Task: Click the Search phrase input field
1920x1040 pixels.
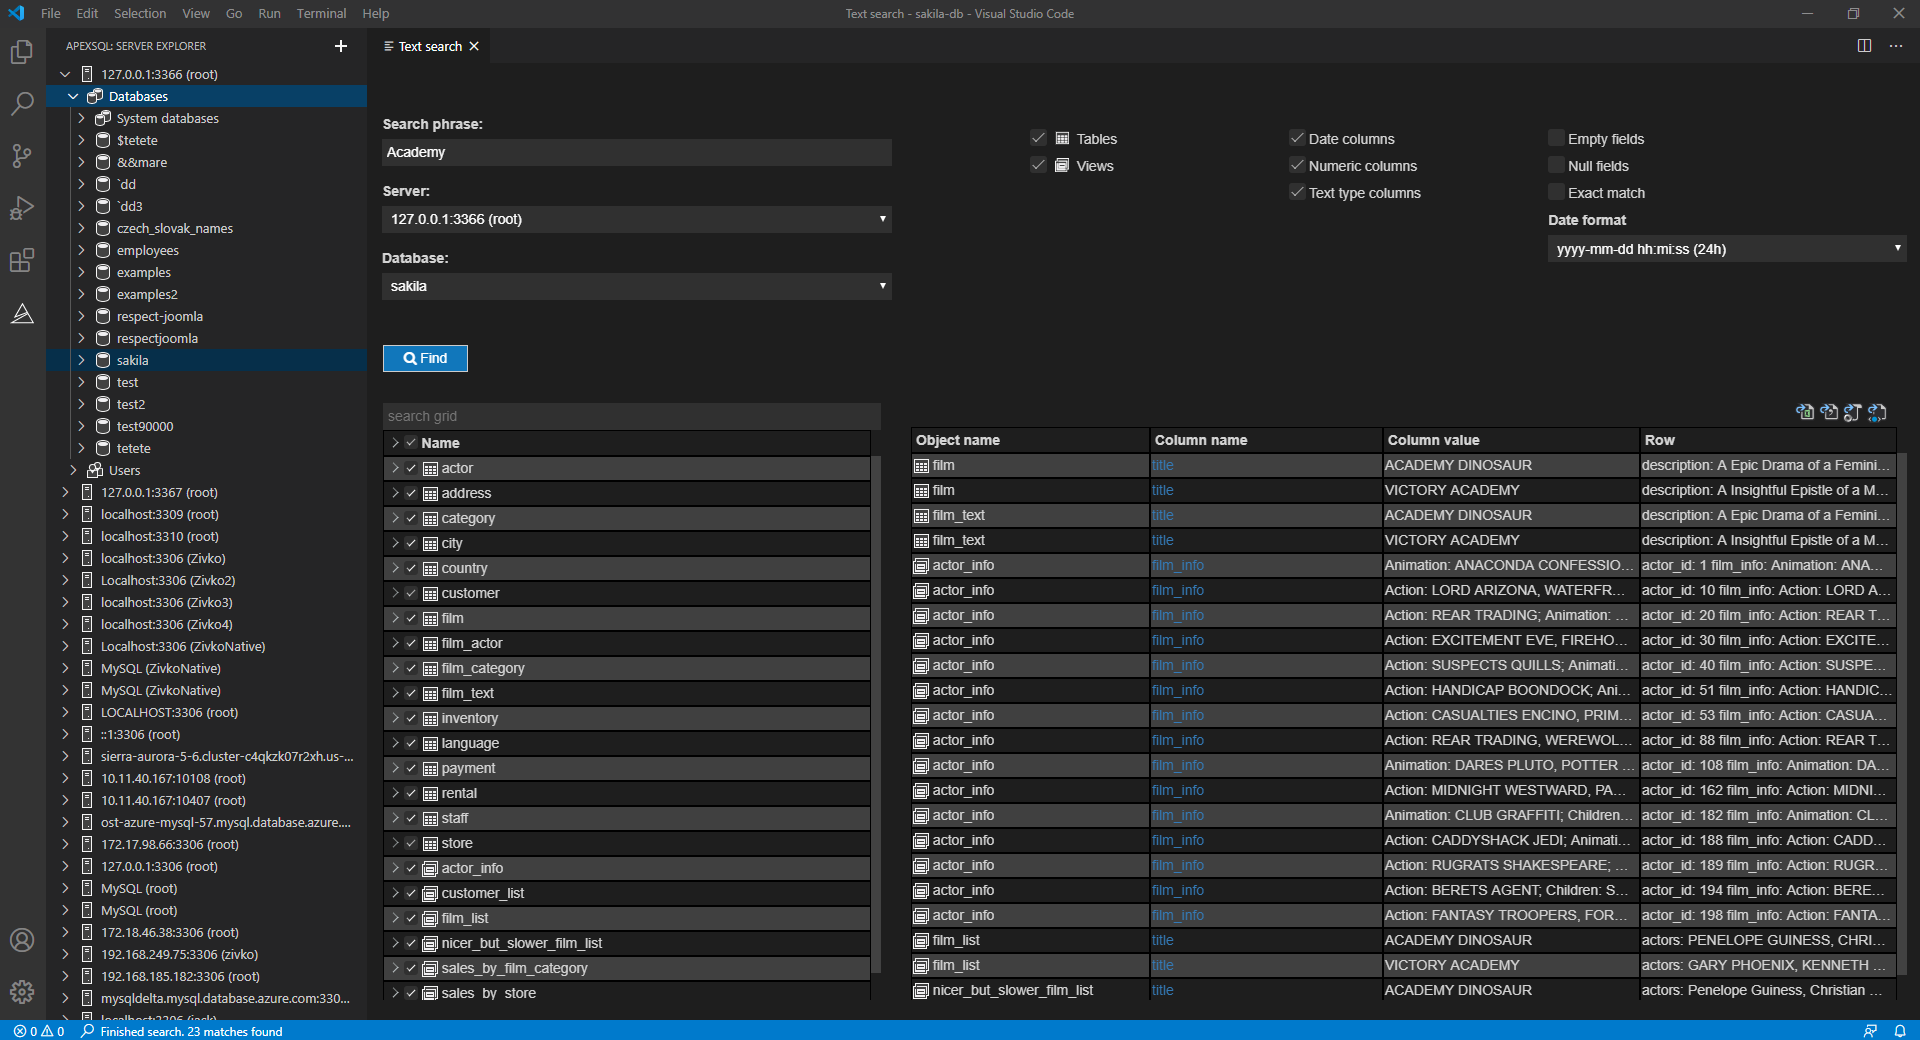Action: (636, 152)
